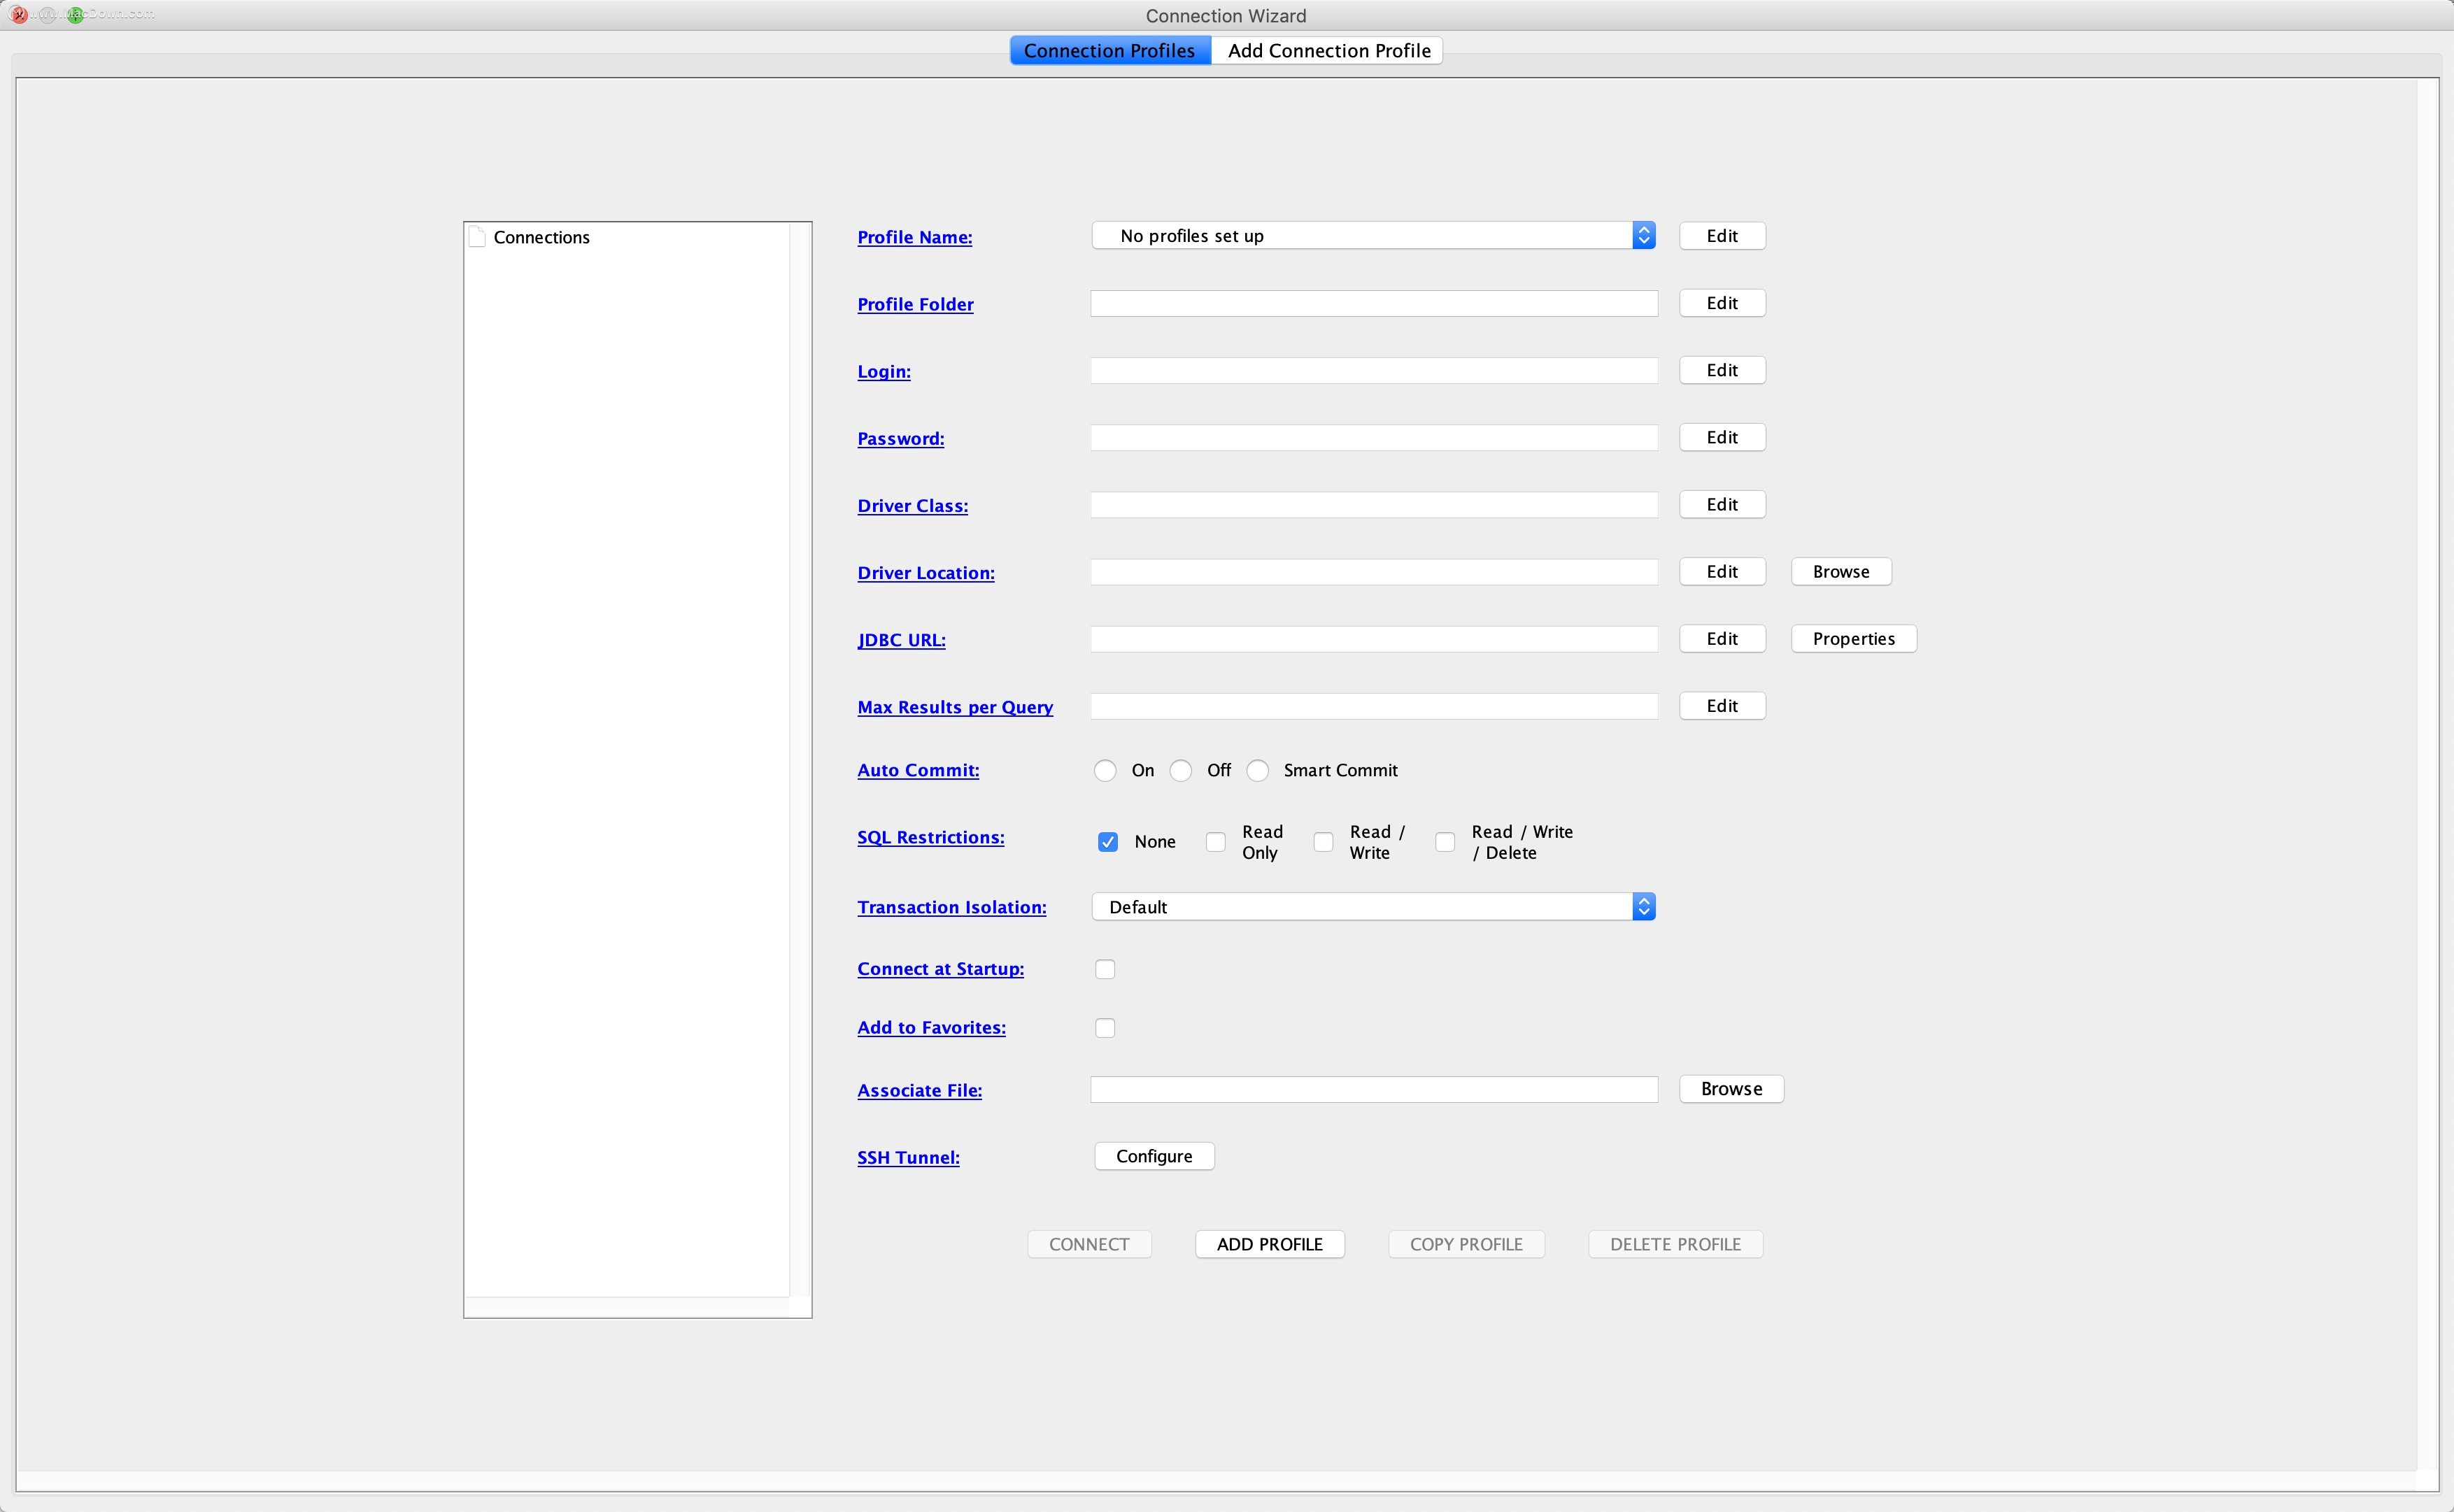Click Edit next to Max Results per Query
2454x1512 pixels.
(x=1722, y=706)
